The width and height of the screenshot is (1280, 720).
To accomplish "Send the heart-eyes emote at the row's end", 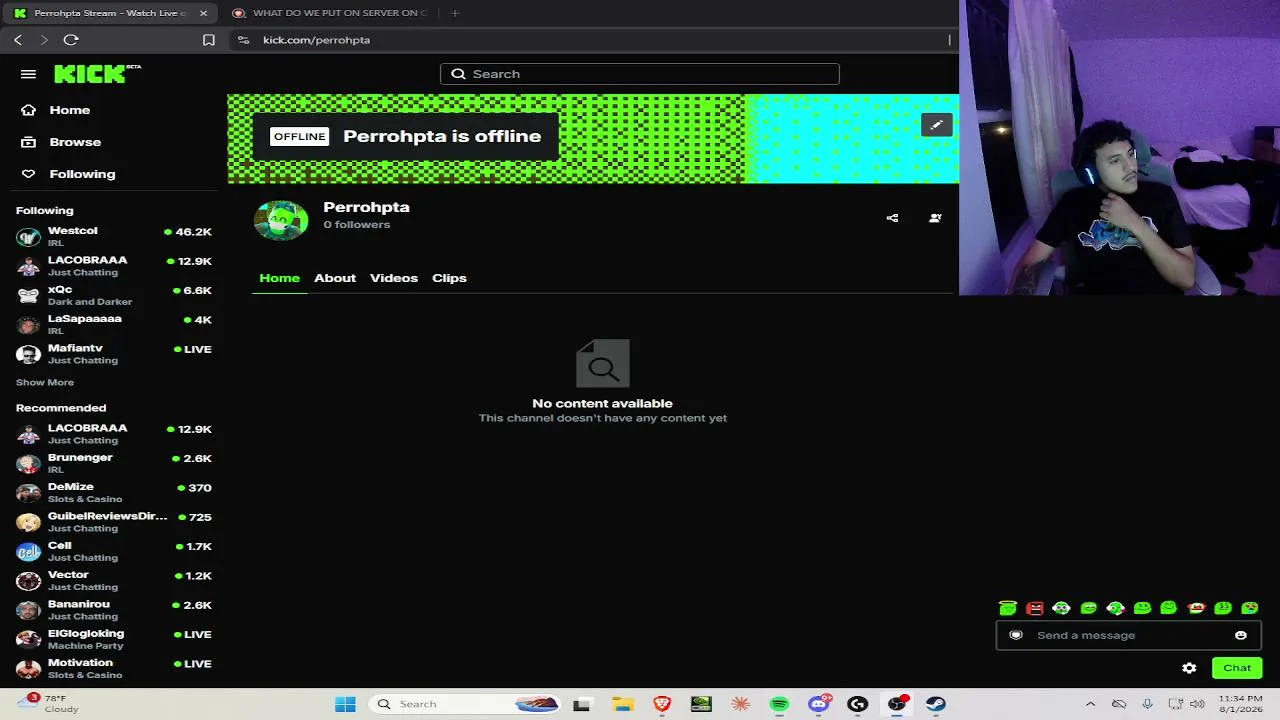I will (1250, 608).
